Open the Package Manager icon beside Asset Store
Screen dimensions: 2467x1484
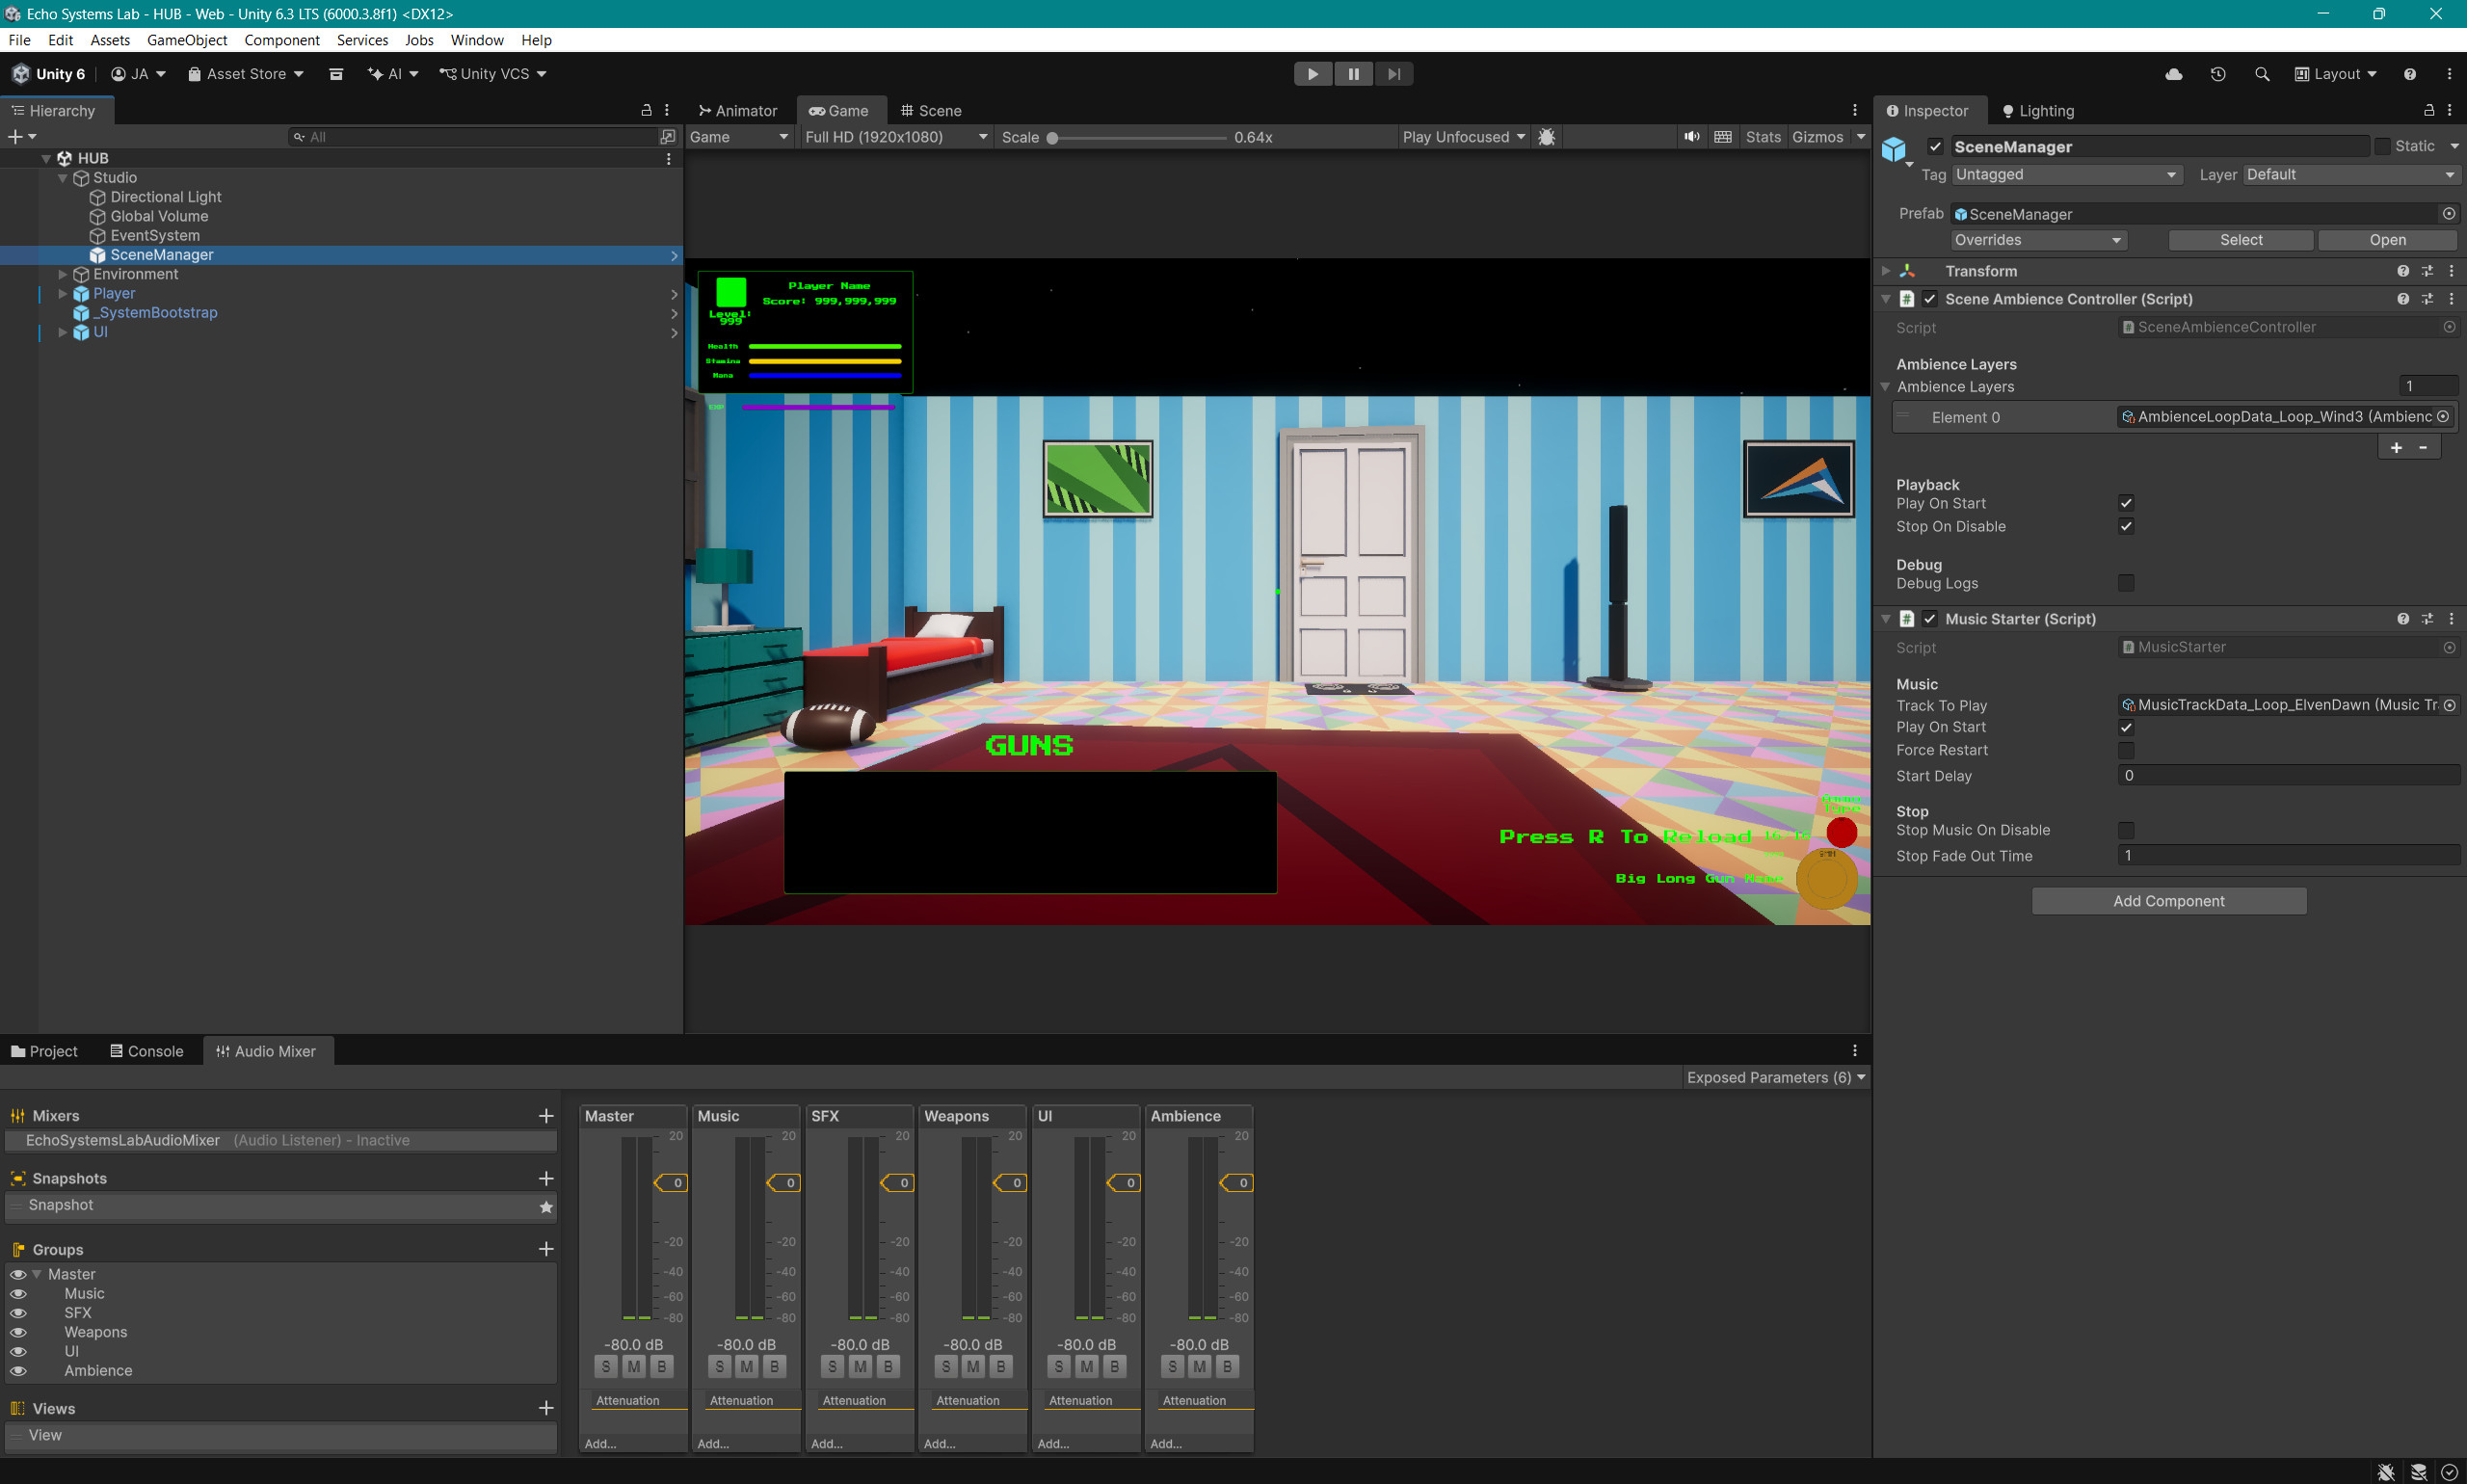[x=336, y=74]
